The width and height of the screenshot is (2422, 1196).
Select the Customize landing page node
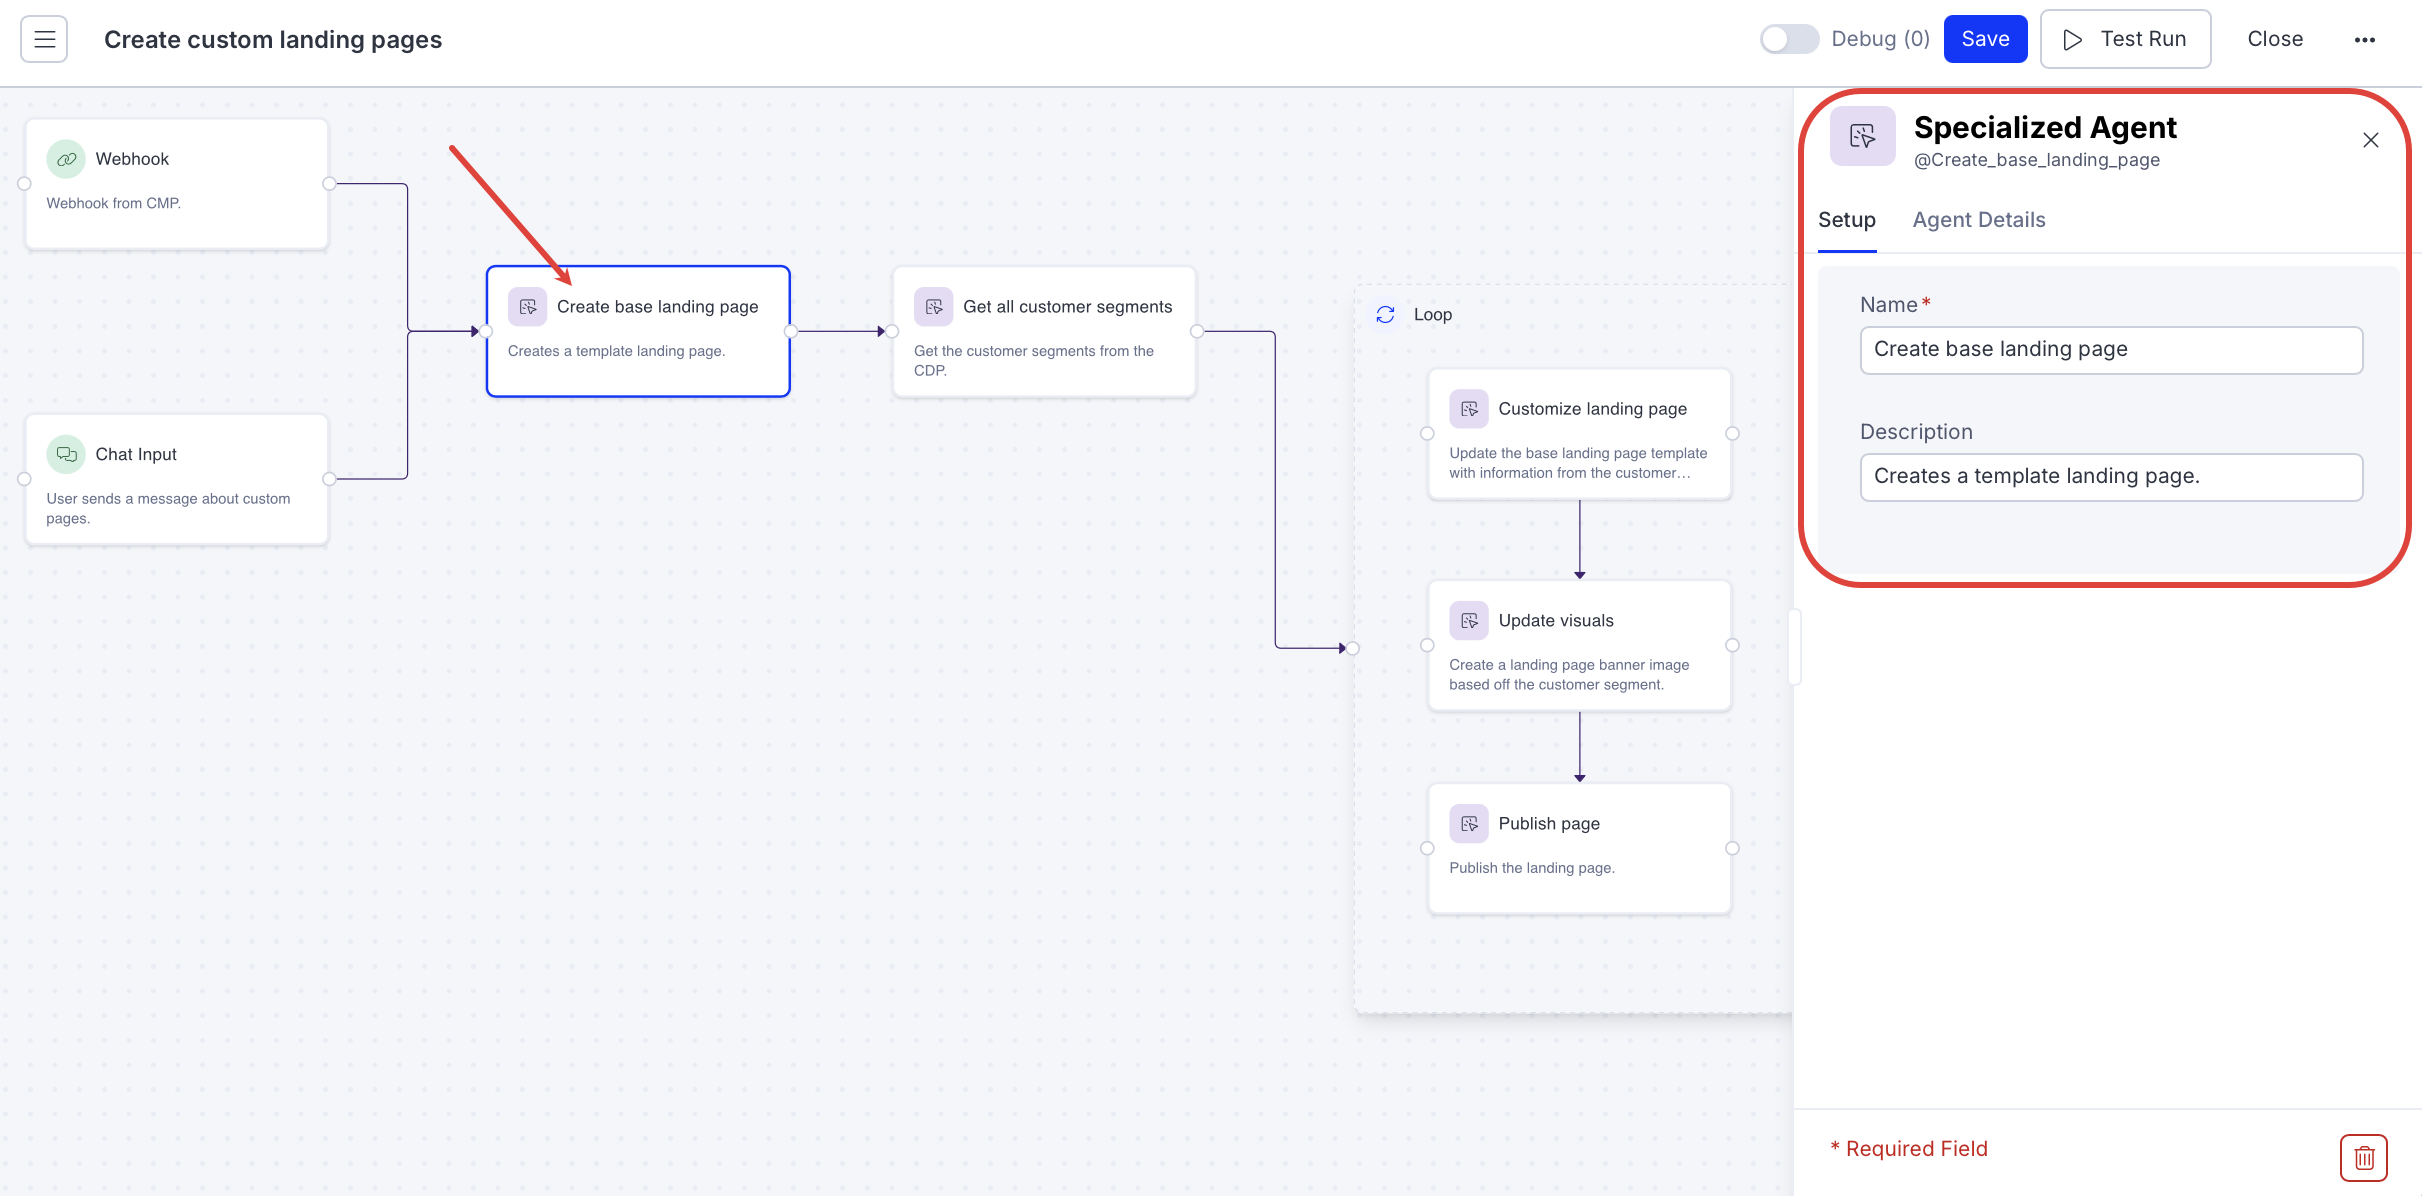pos(1579,433)
